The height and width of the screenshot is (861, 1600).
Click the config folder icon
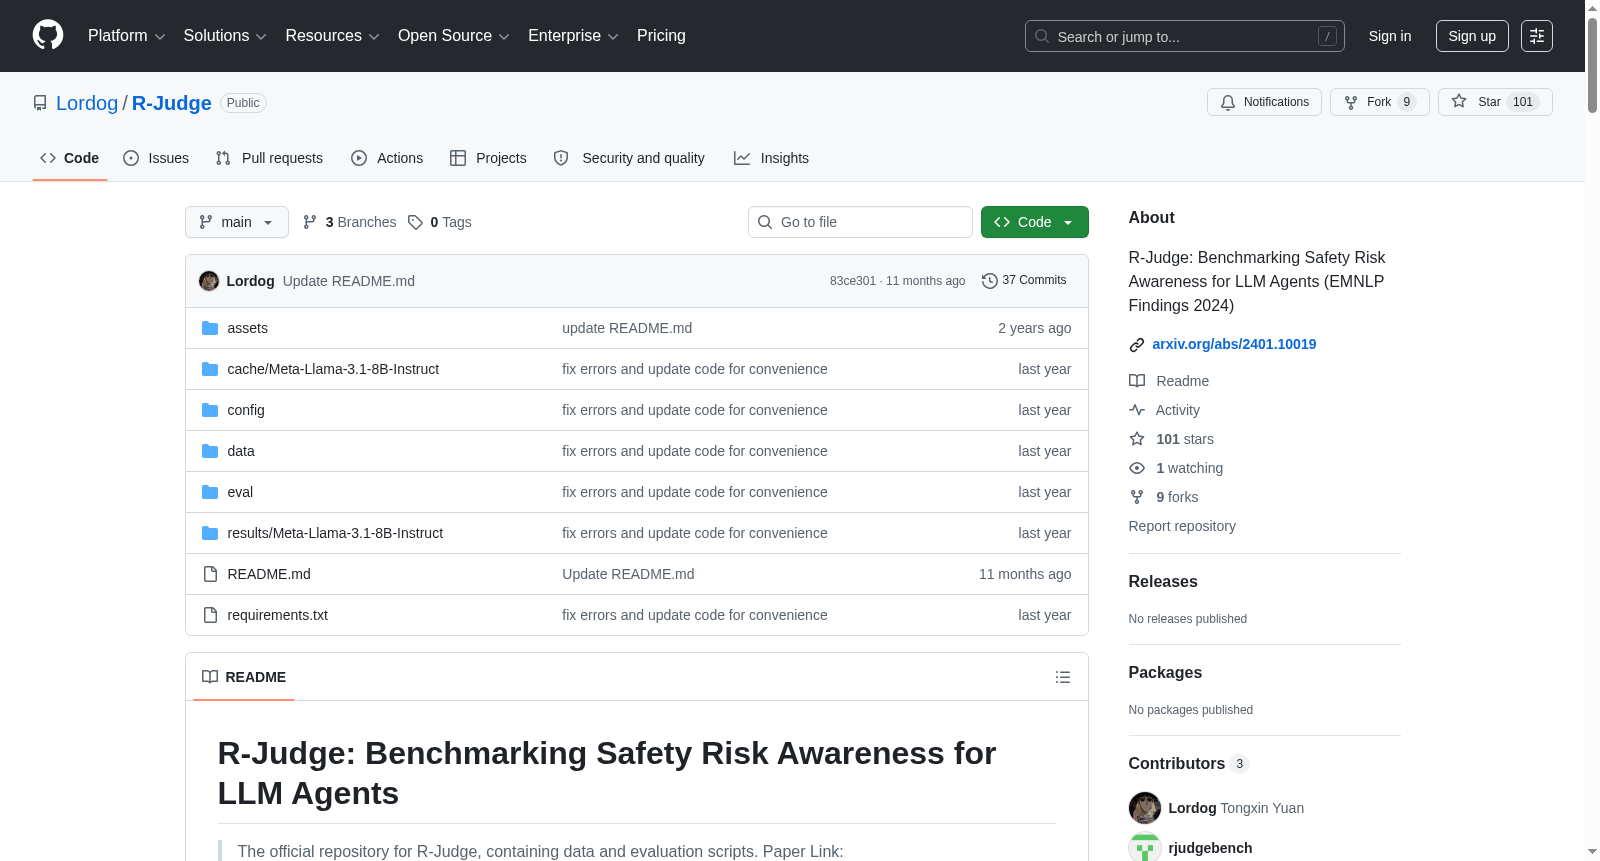click(210, 410)
